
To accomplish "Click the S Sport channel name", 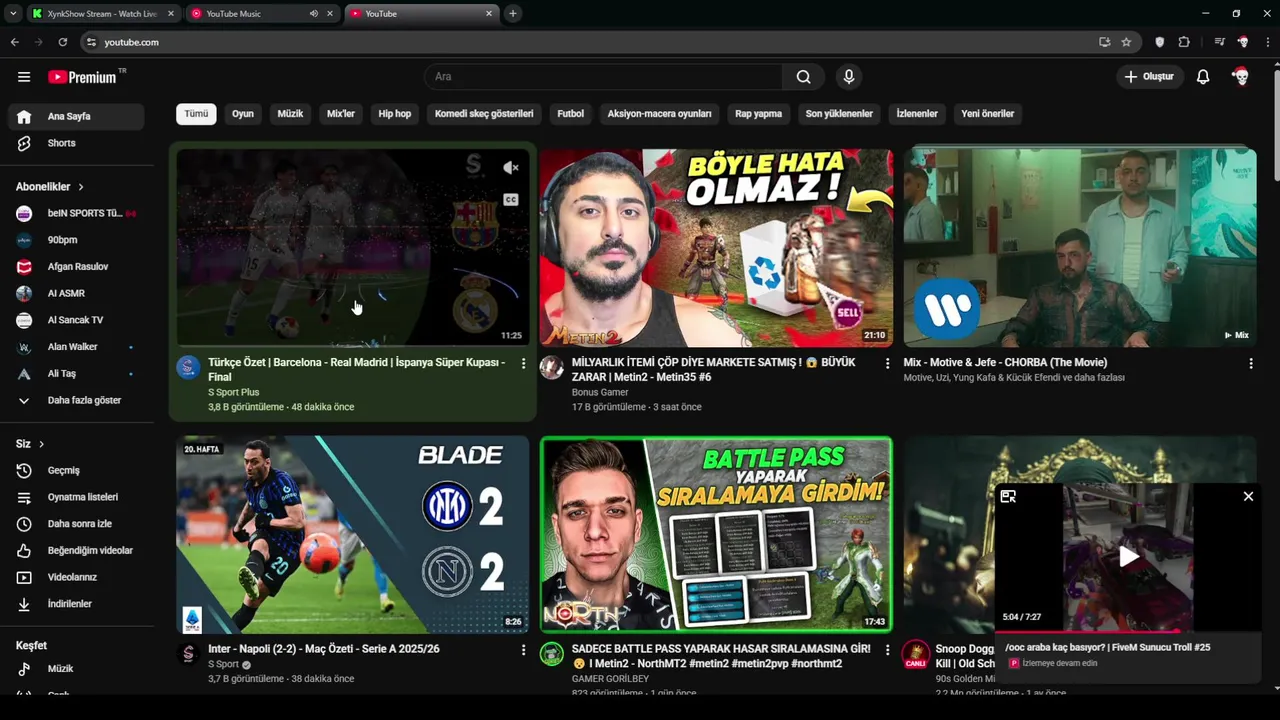I will (223, 664).
